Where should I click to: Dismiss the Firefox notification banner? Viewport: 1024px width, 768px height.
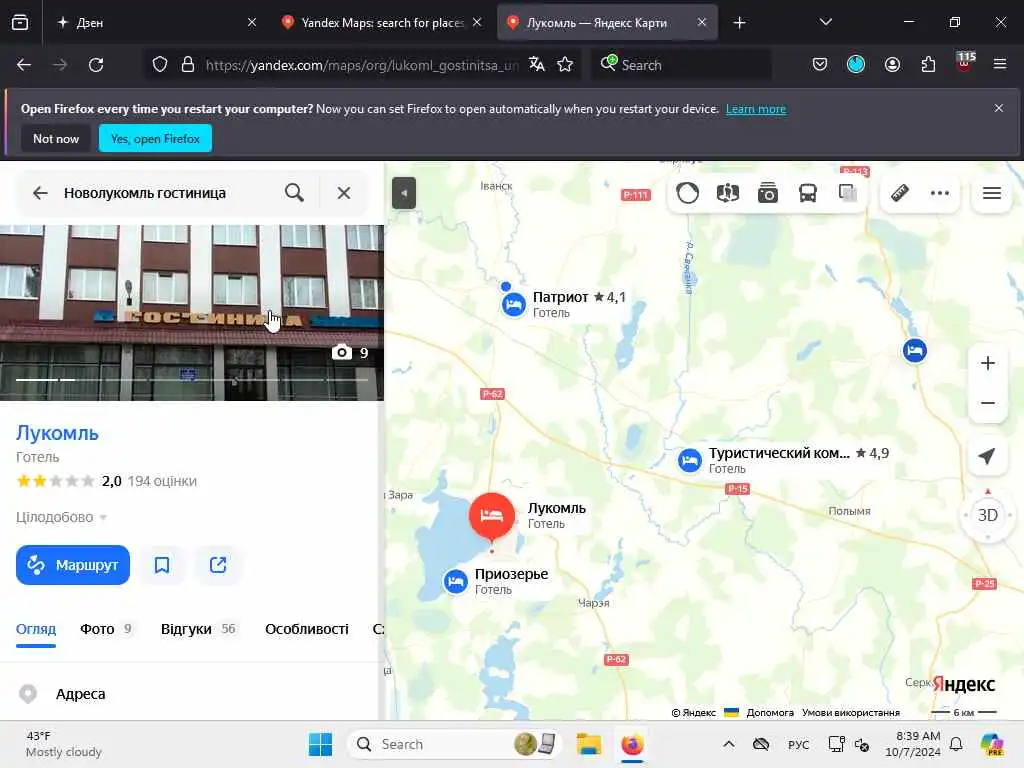coord(999,108)
